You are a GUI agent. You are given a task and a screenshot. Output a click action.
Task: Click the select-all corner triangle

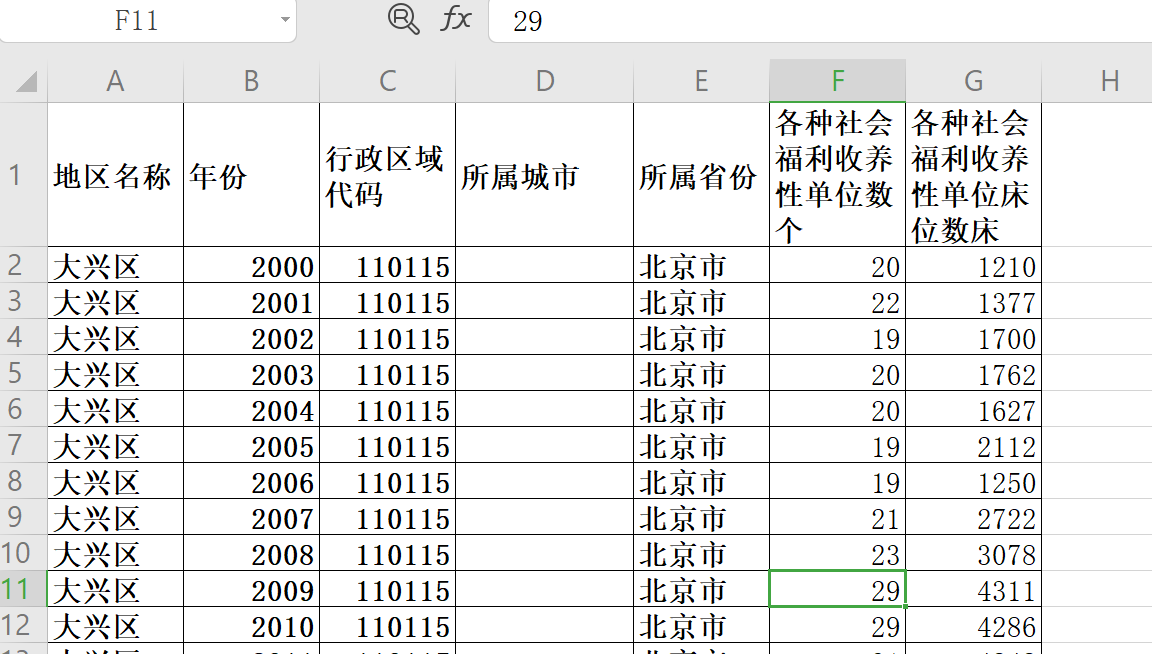(26, 81)
